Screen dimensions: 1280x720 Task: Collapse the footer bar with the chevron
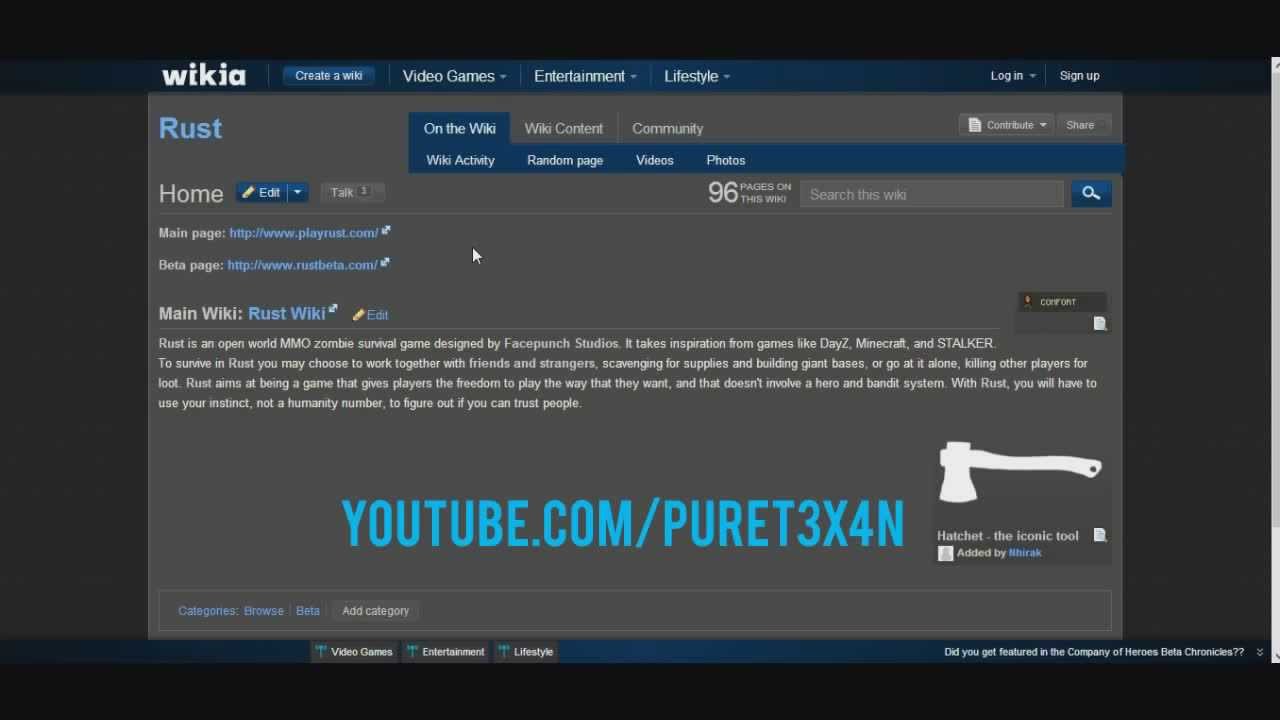[x=1260, y=652]
